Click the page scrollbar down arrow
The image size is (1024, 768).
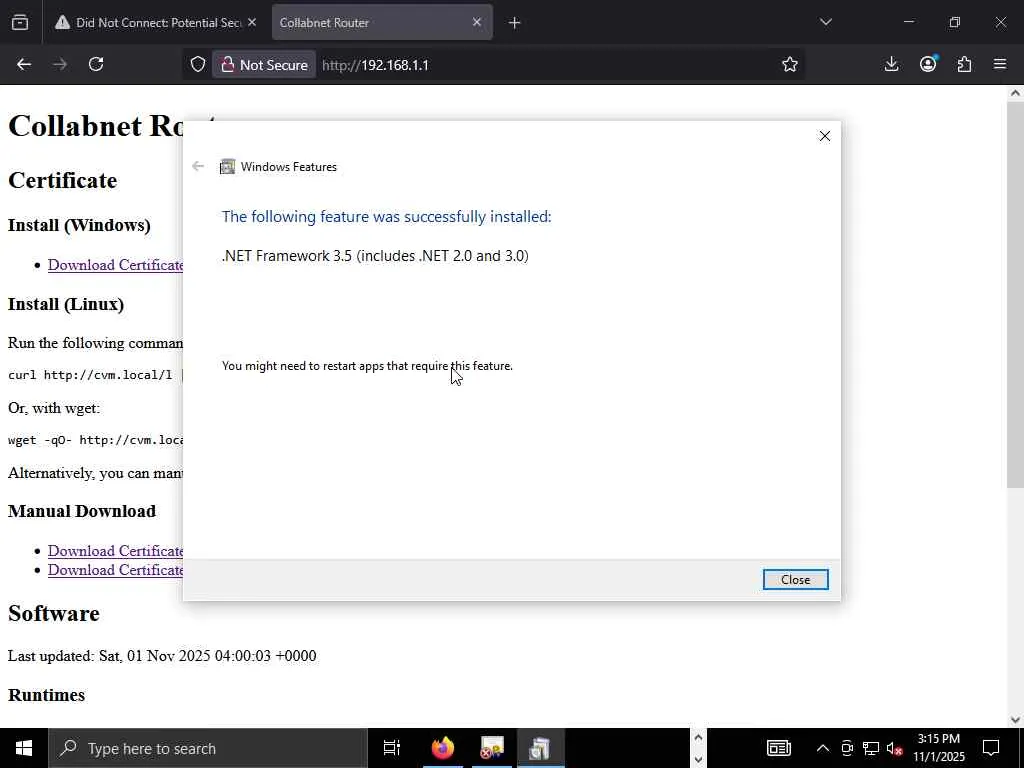[x=1015, y=720]
